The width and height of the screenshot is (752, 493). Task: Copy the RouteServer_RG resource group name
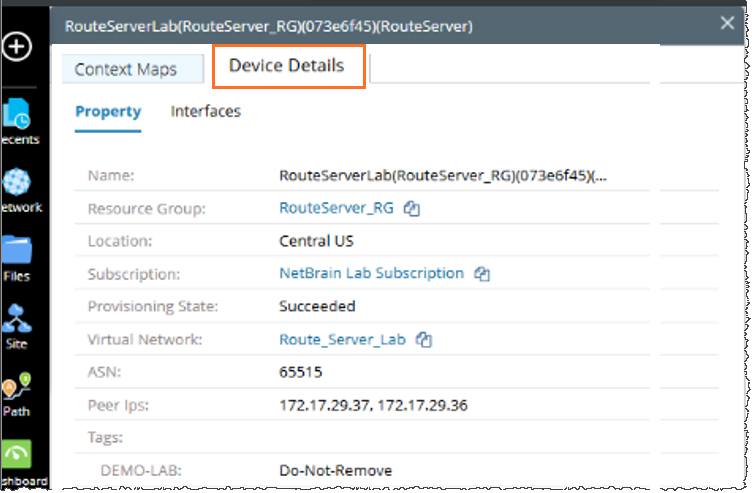click(411, 209)
